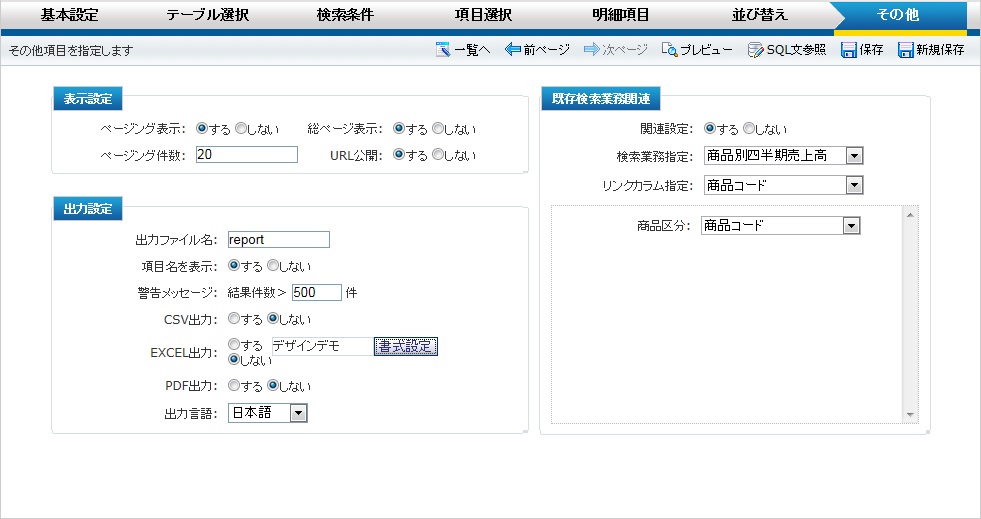Set 総ページ表示 to しない

coord(437,128)
